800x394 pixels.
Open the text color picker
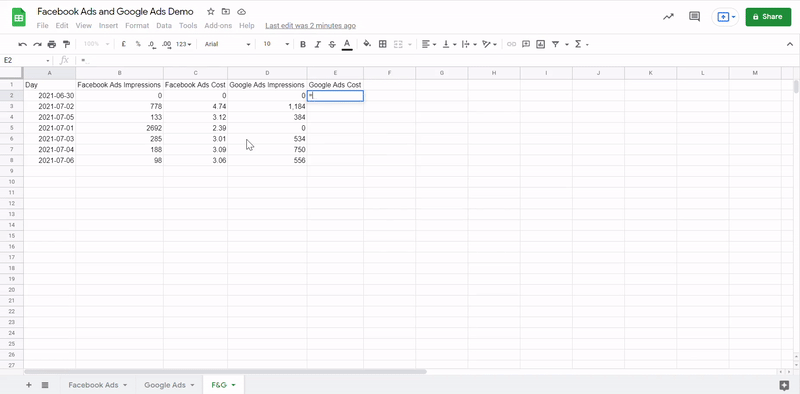click(347, 44)
